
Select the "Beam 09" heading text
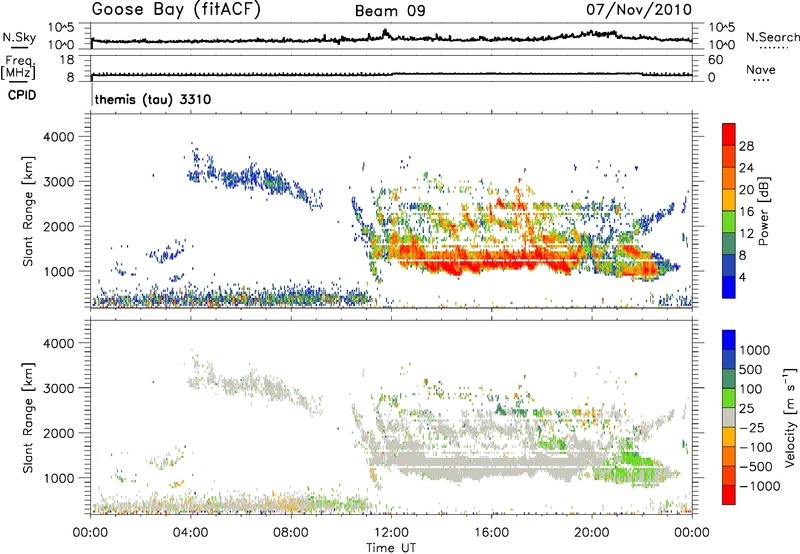coord(390,11)
